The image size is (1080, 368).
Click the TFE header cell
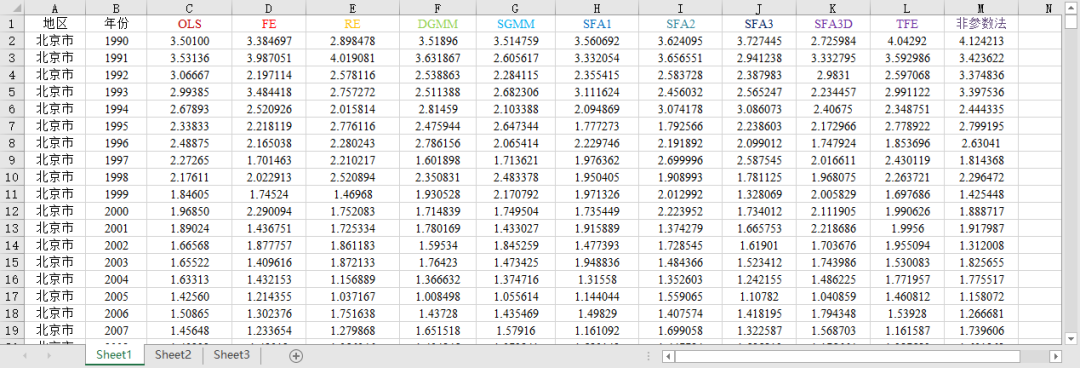[907, 23]
